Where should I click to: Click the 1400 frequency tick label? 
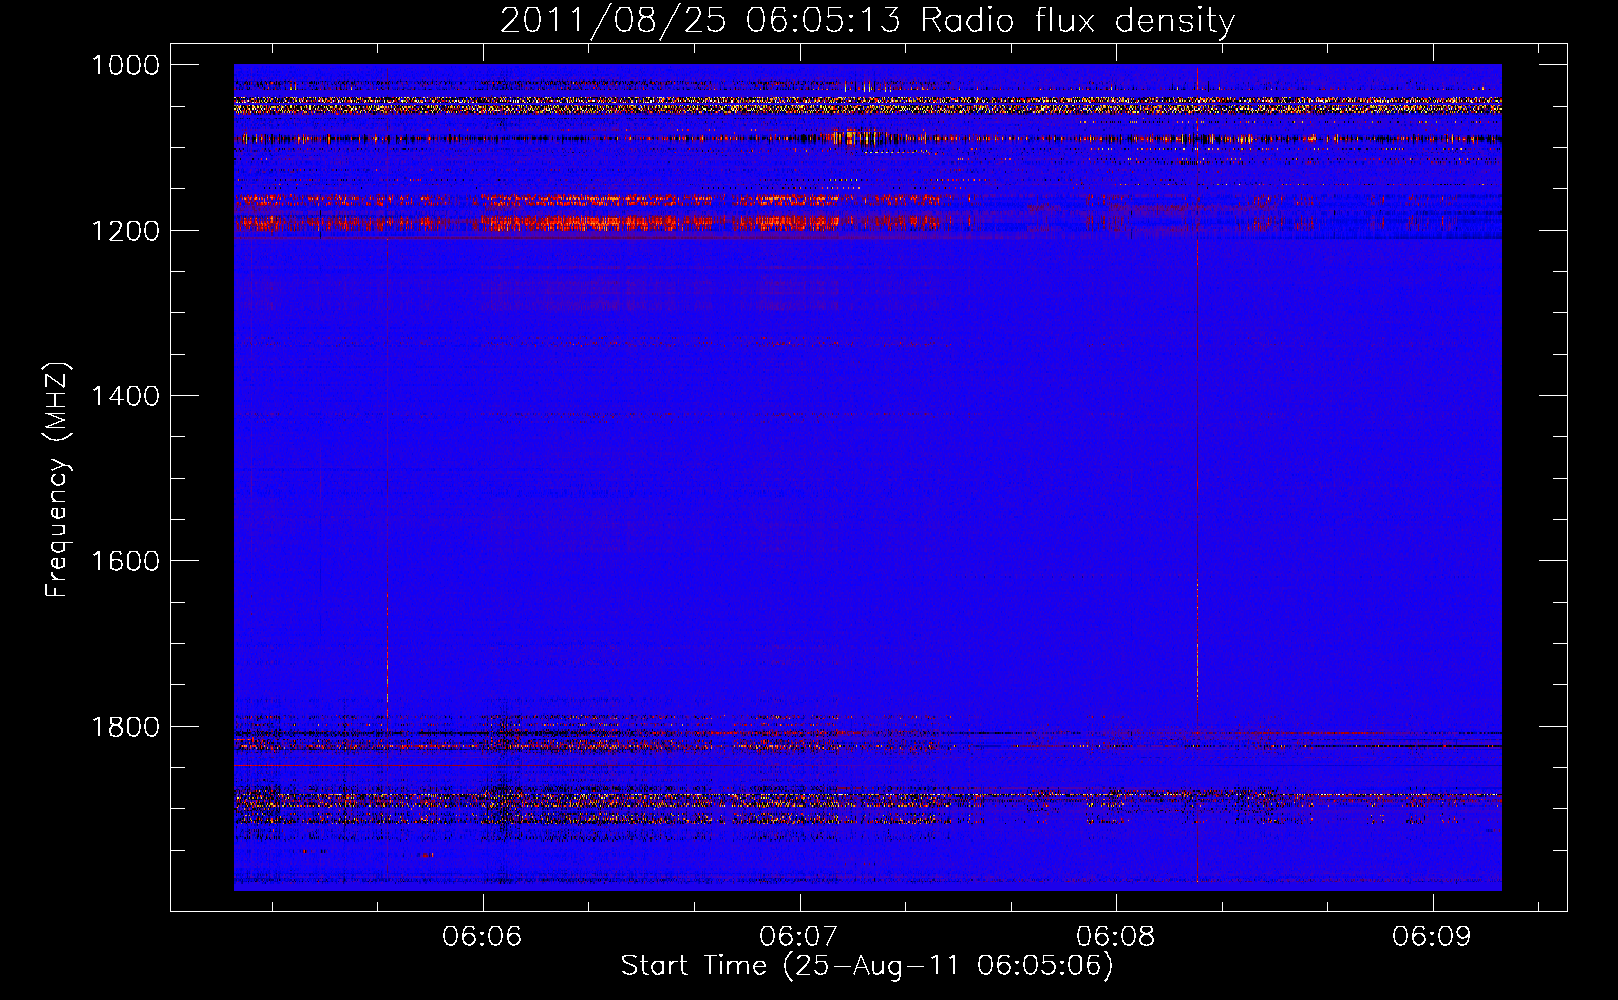coord(125,396)
